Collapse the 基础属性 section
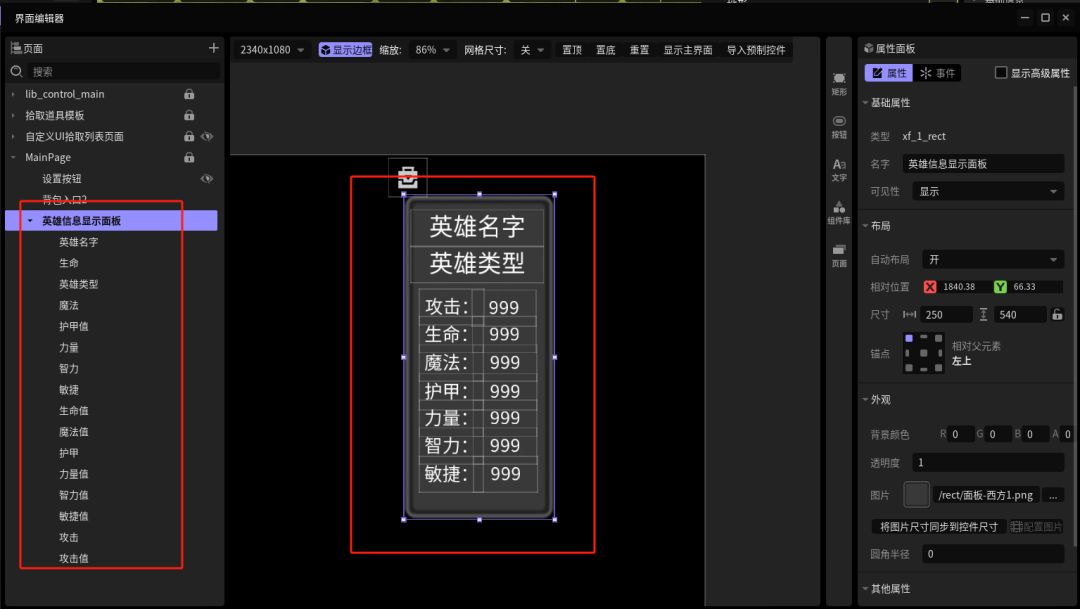Screen dimensions: 1080x609 [x=865, y=103]
